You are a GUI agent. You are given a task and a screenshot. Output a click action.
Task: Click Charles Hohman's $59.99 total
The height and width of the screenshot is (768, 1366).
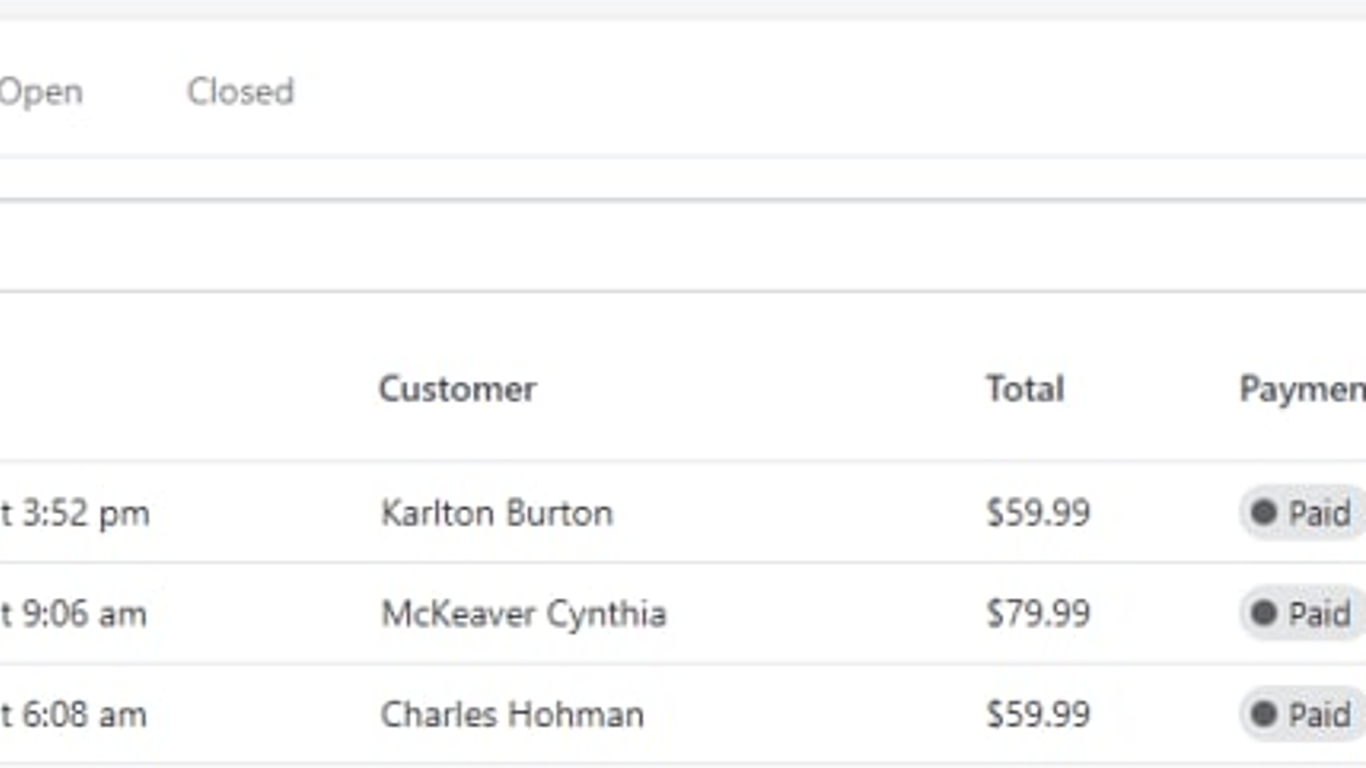coord(1037,715)
